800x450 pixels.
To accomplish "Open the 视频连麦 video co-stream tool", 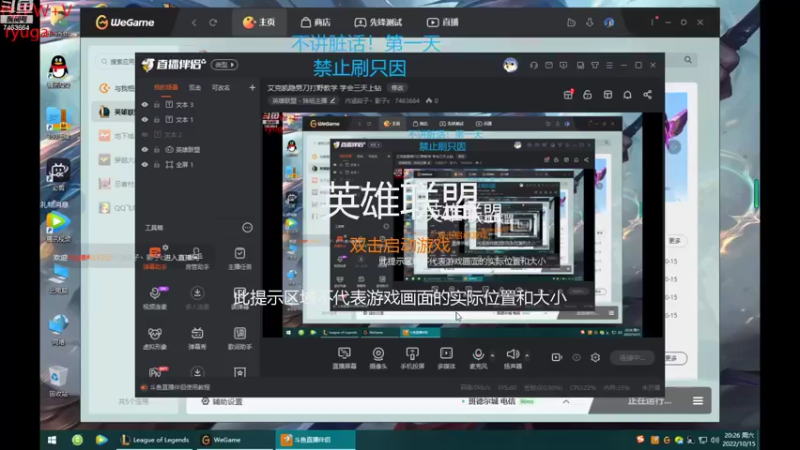I will (155, 297).
